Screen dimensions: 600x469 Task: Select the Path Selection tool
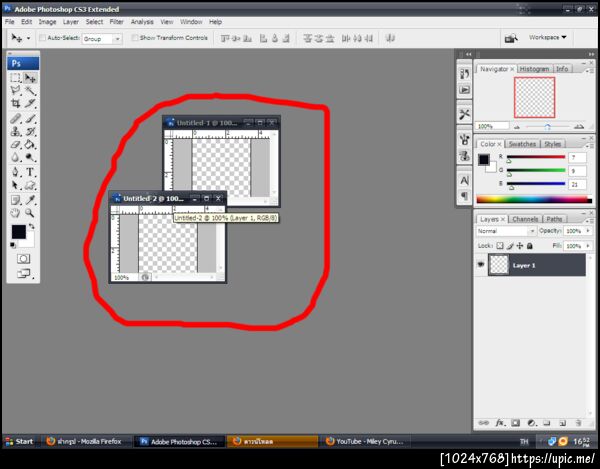[x=16, y=186]
